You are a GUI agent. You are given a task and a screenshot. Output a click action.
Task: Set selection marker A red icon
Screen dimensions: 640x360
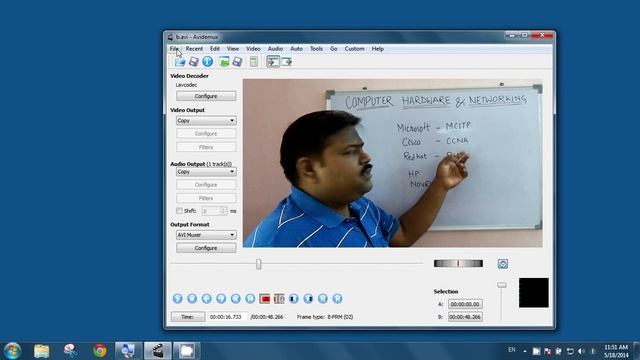click(264, 299)
